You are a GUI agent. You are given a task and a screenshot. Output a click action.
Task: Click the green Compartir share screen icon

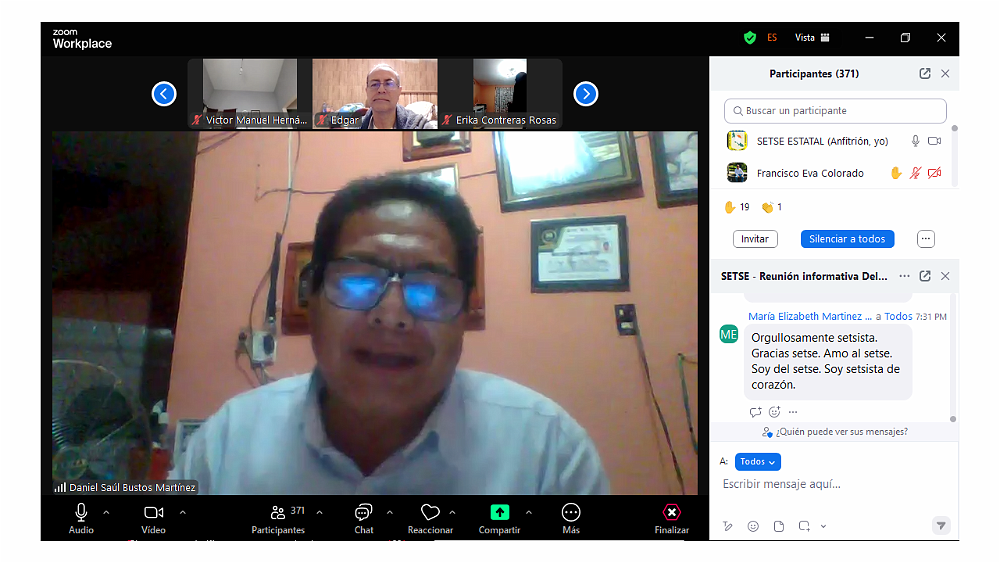tap(499, 512)
